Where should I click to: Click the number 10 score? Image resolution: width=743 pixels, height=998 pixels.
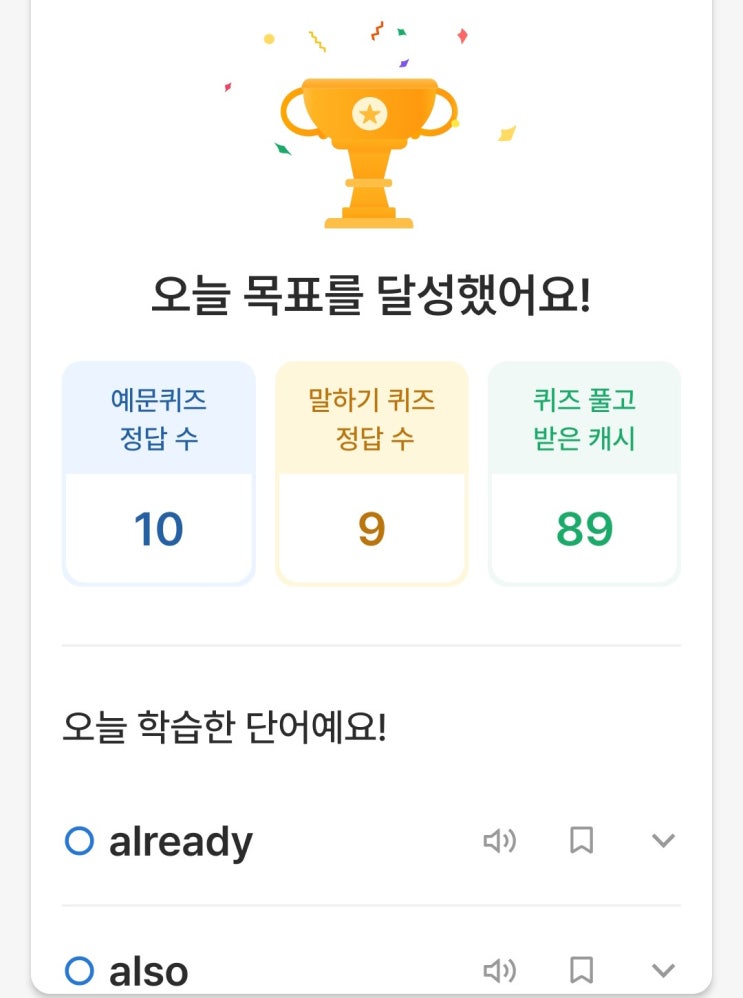coord(159,529)
